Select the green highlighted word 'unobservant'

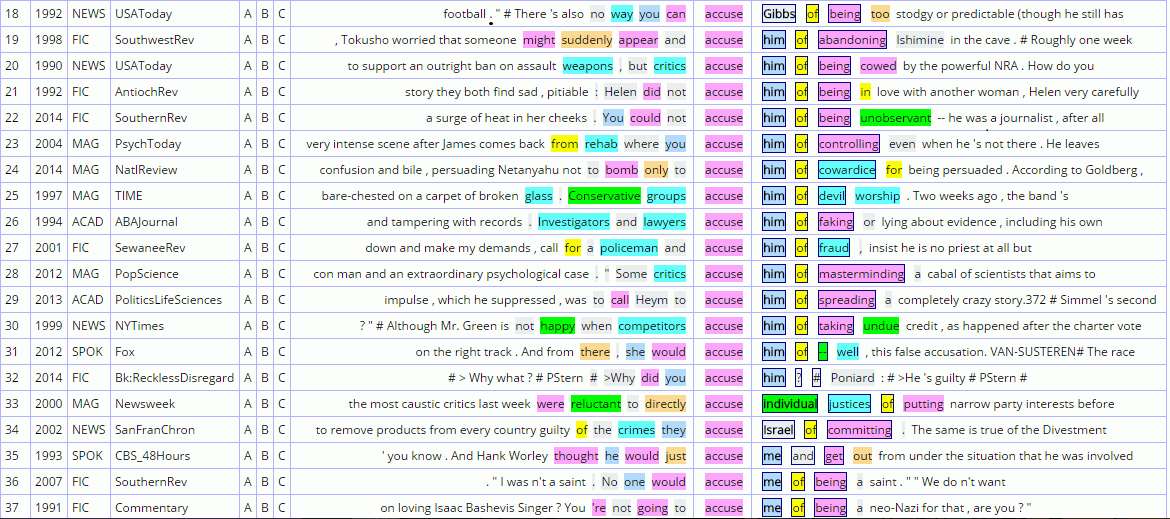pos(896,118)
